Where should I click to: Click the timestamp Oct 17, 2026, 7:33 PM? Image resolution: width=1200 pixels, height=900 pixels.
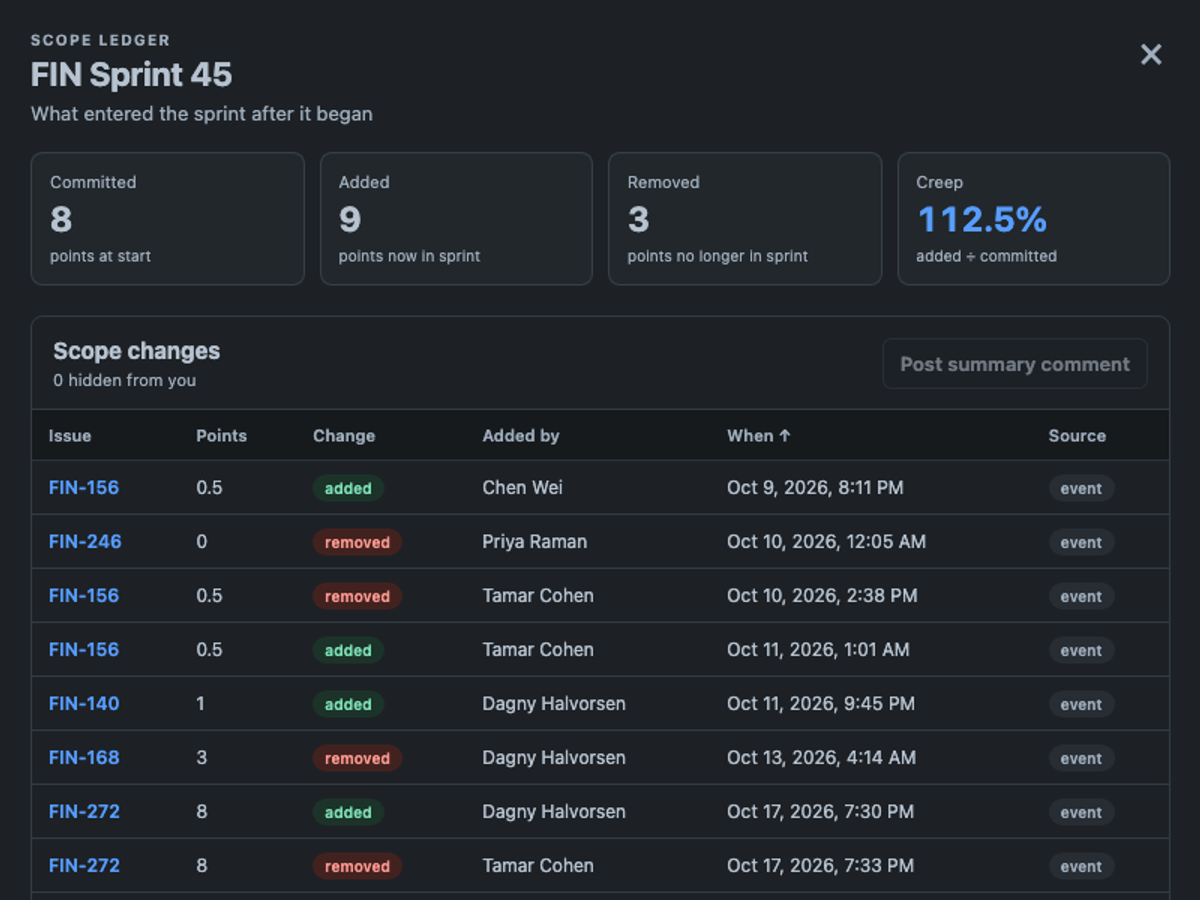point(820,866)
